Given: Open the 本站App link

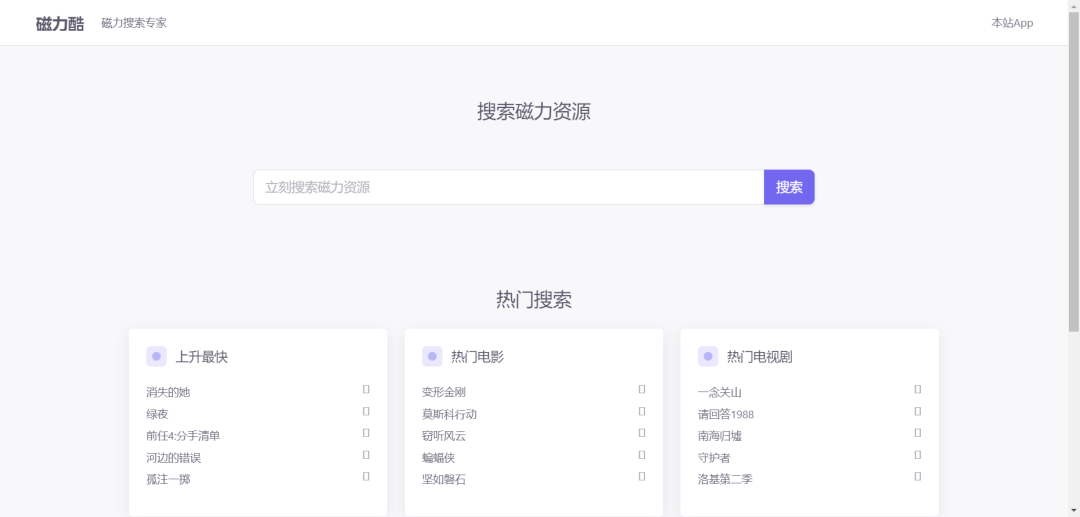Looking at the screenshot, I should [1012, 23].
